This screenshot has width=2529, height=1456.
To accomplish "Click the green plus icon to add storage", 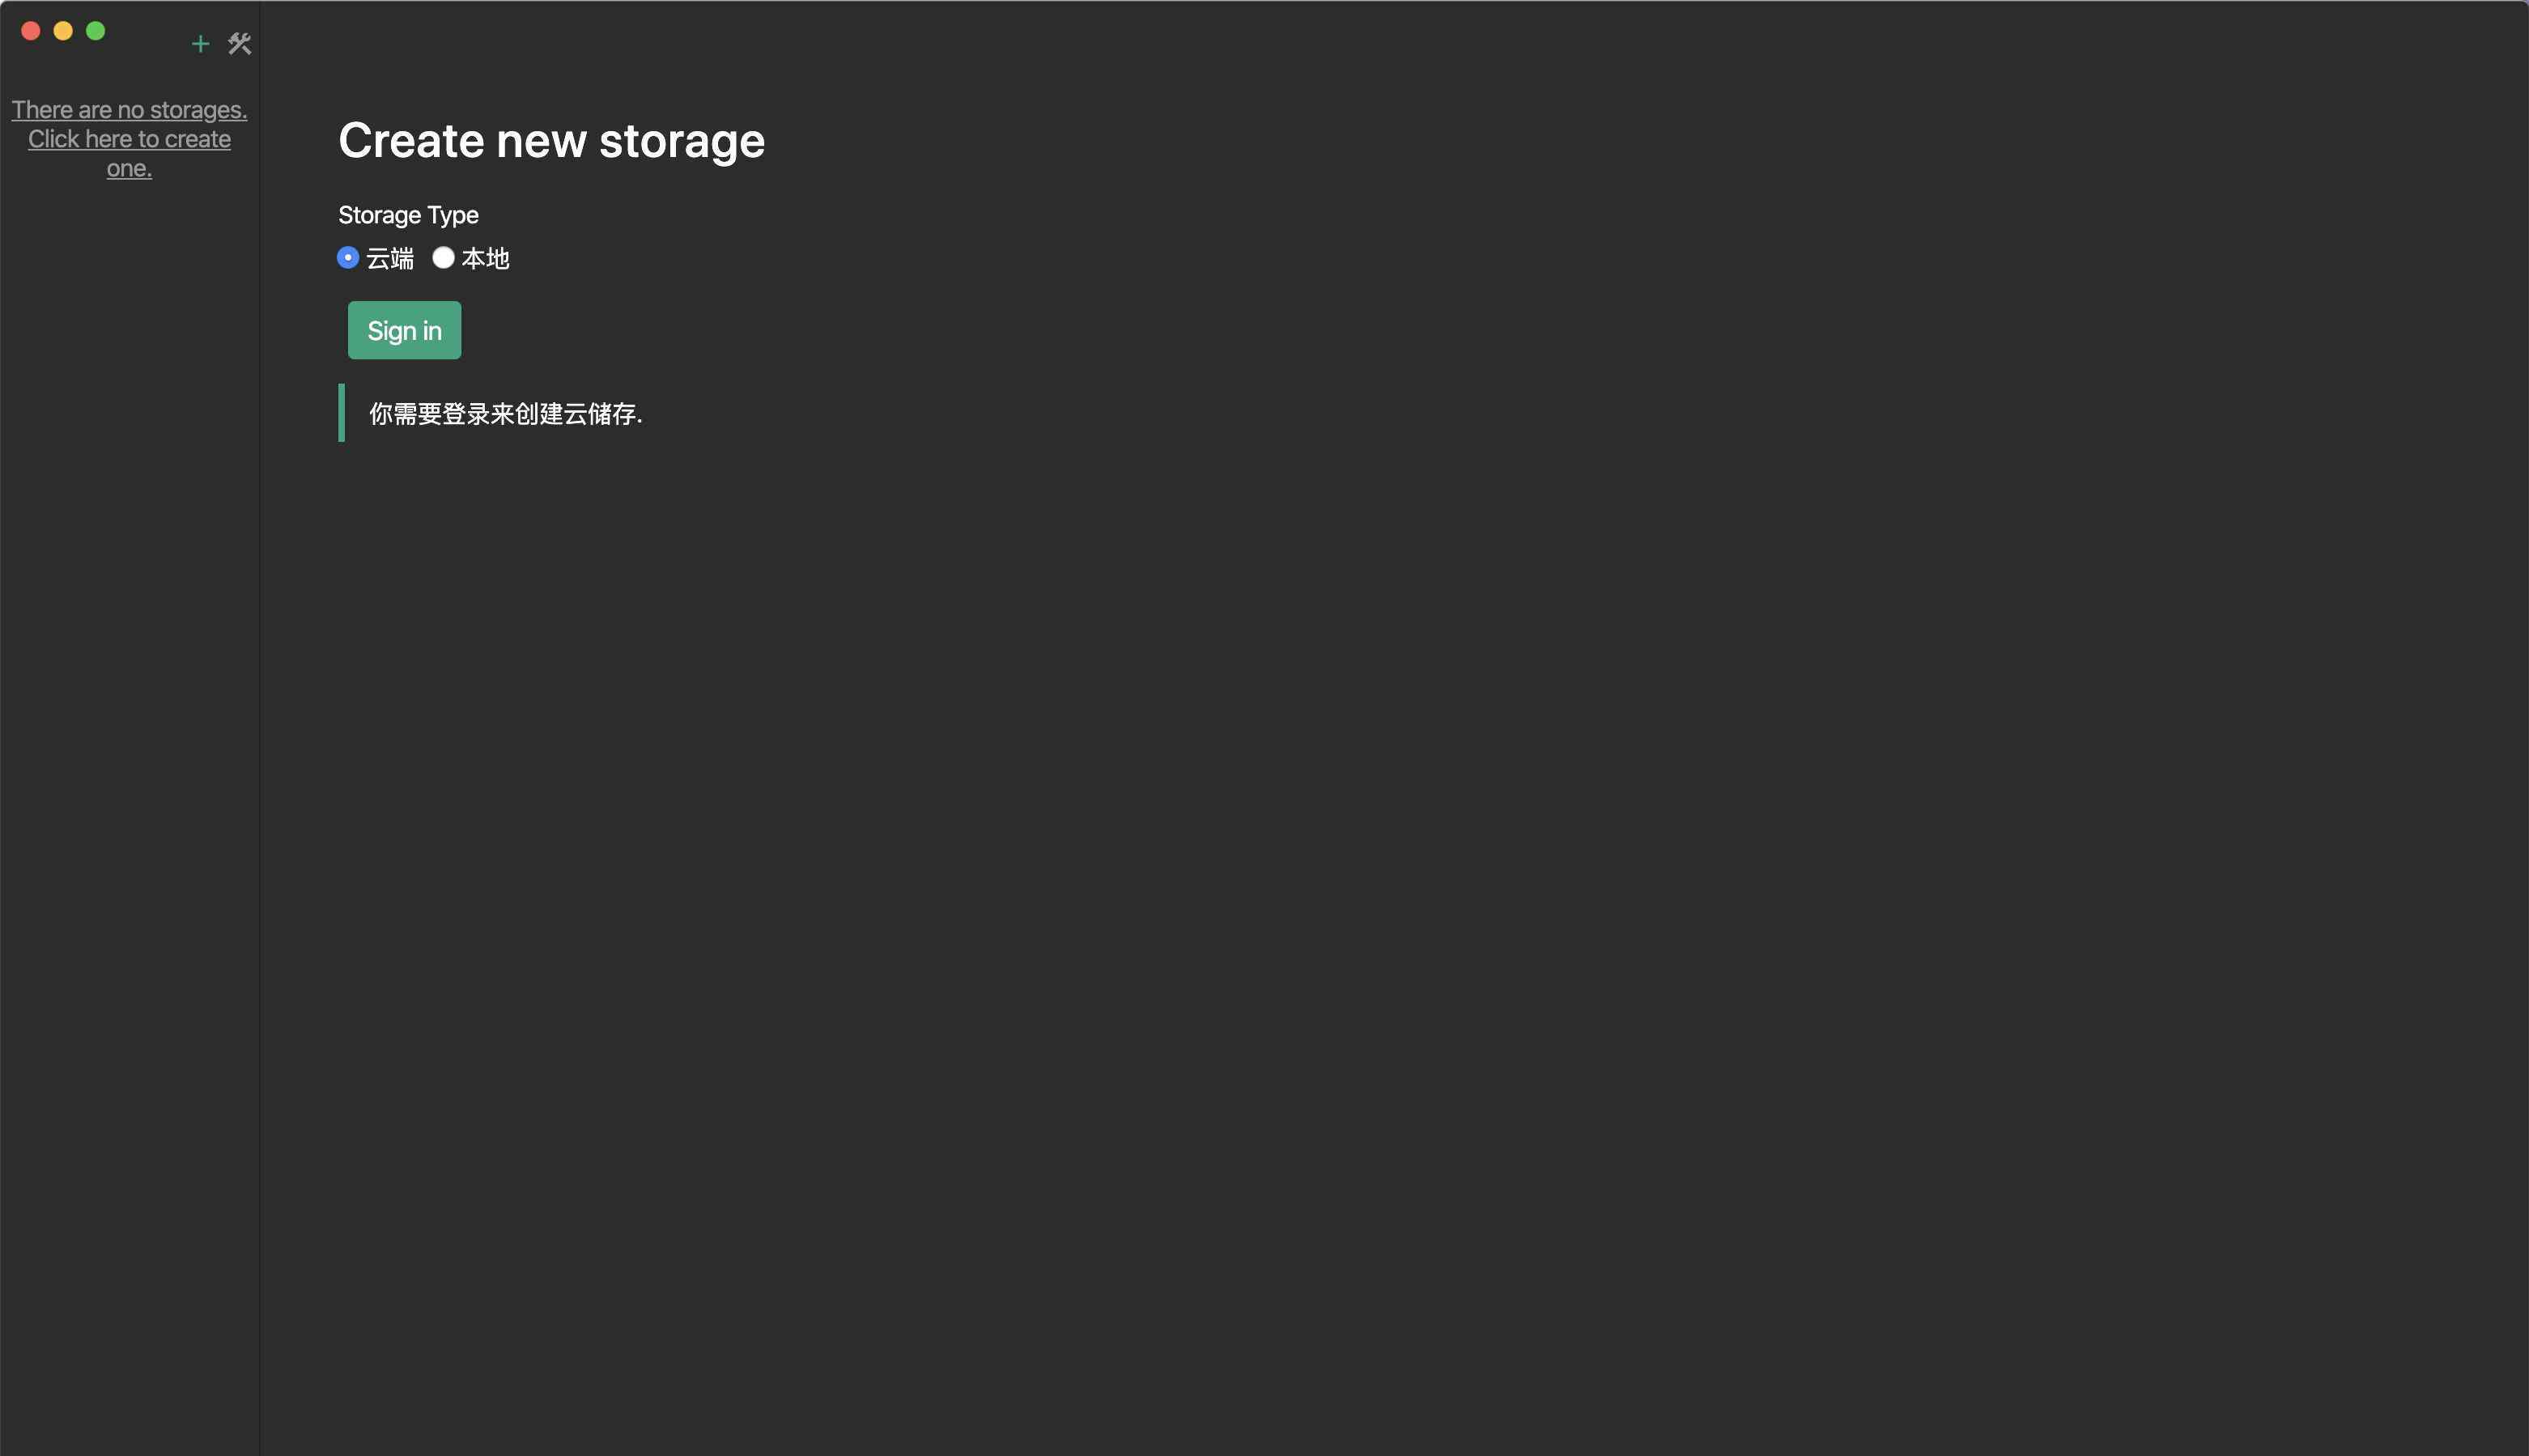I will point(200,44).
